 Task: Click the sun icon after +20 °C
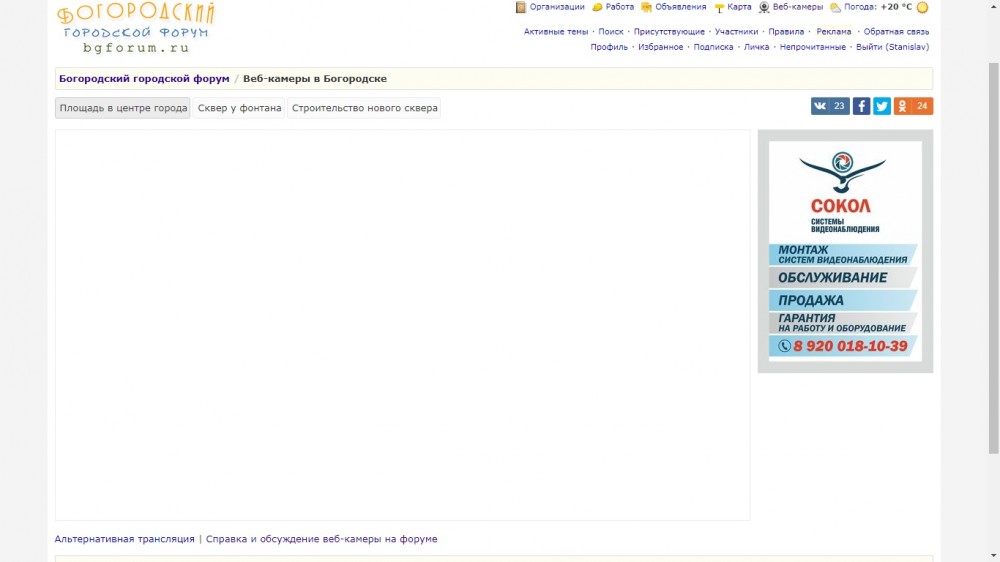click(x=922, y=7)
